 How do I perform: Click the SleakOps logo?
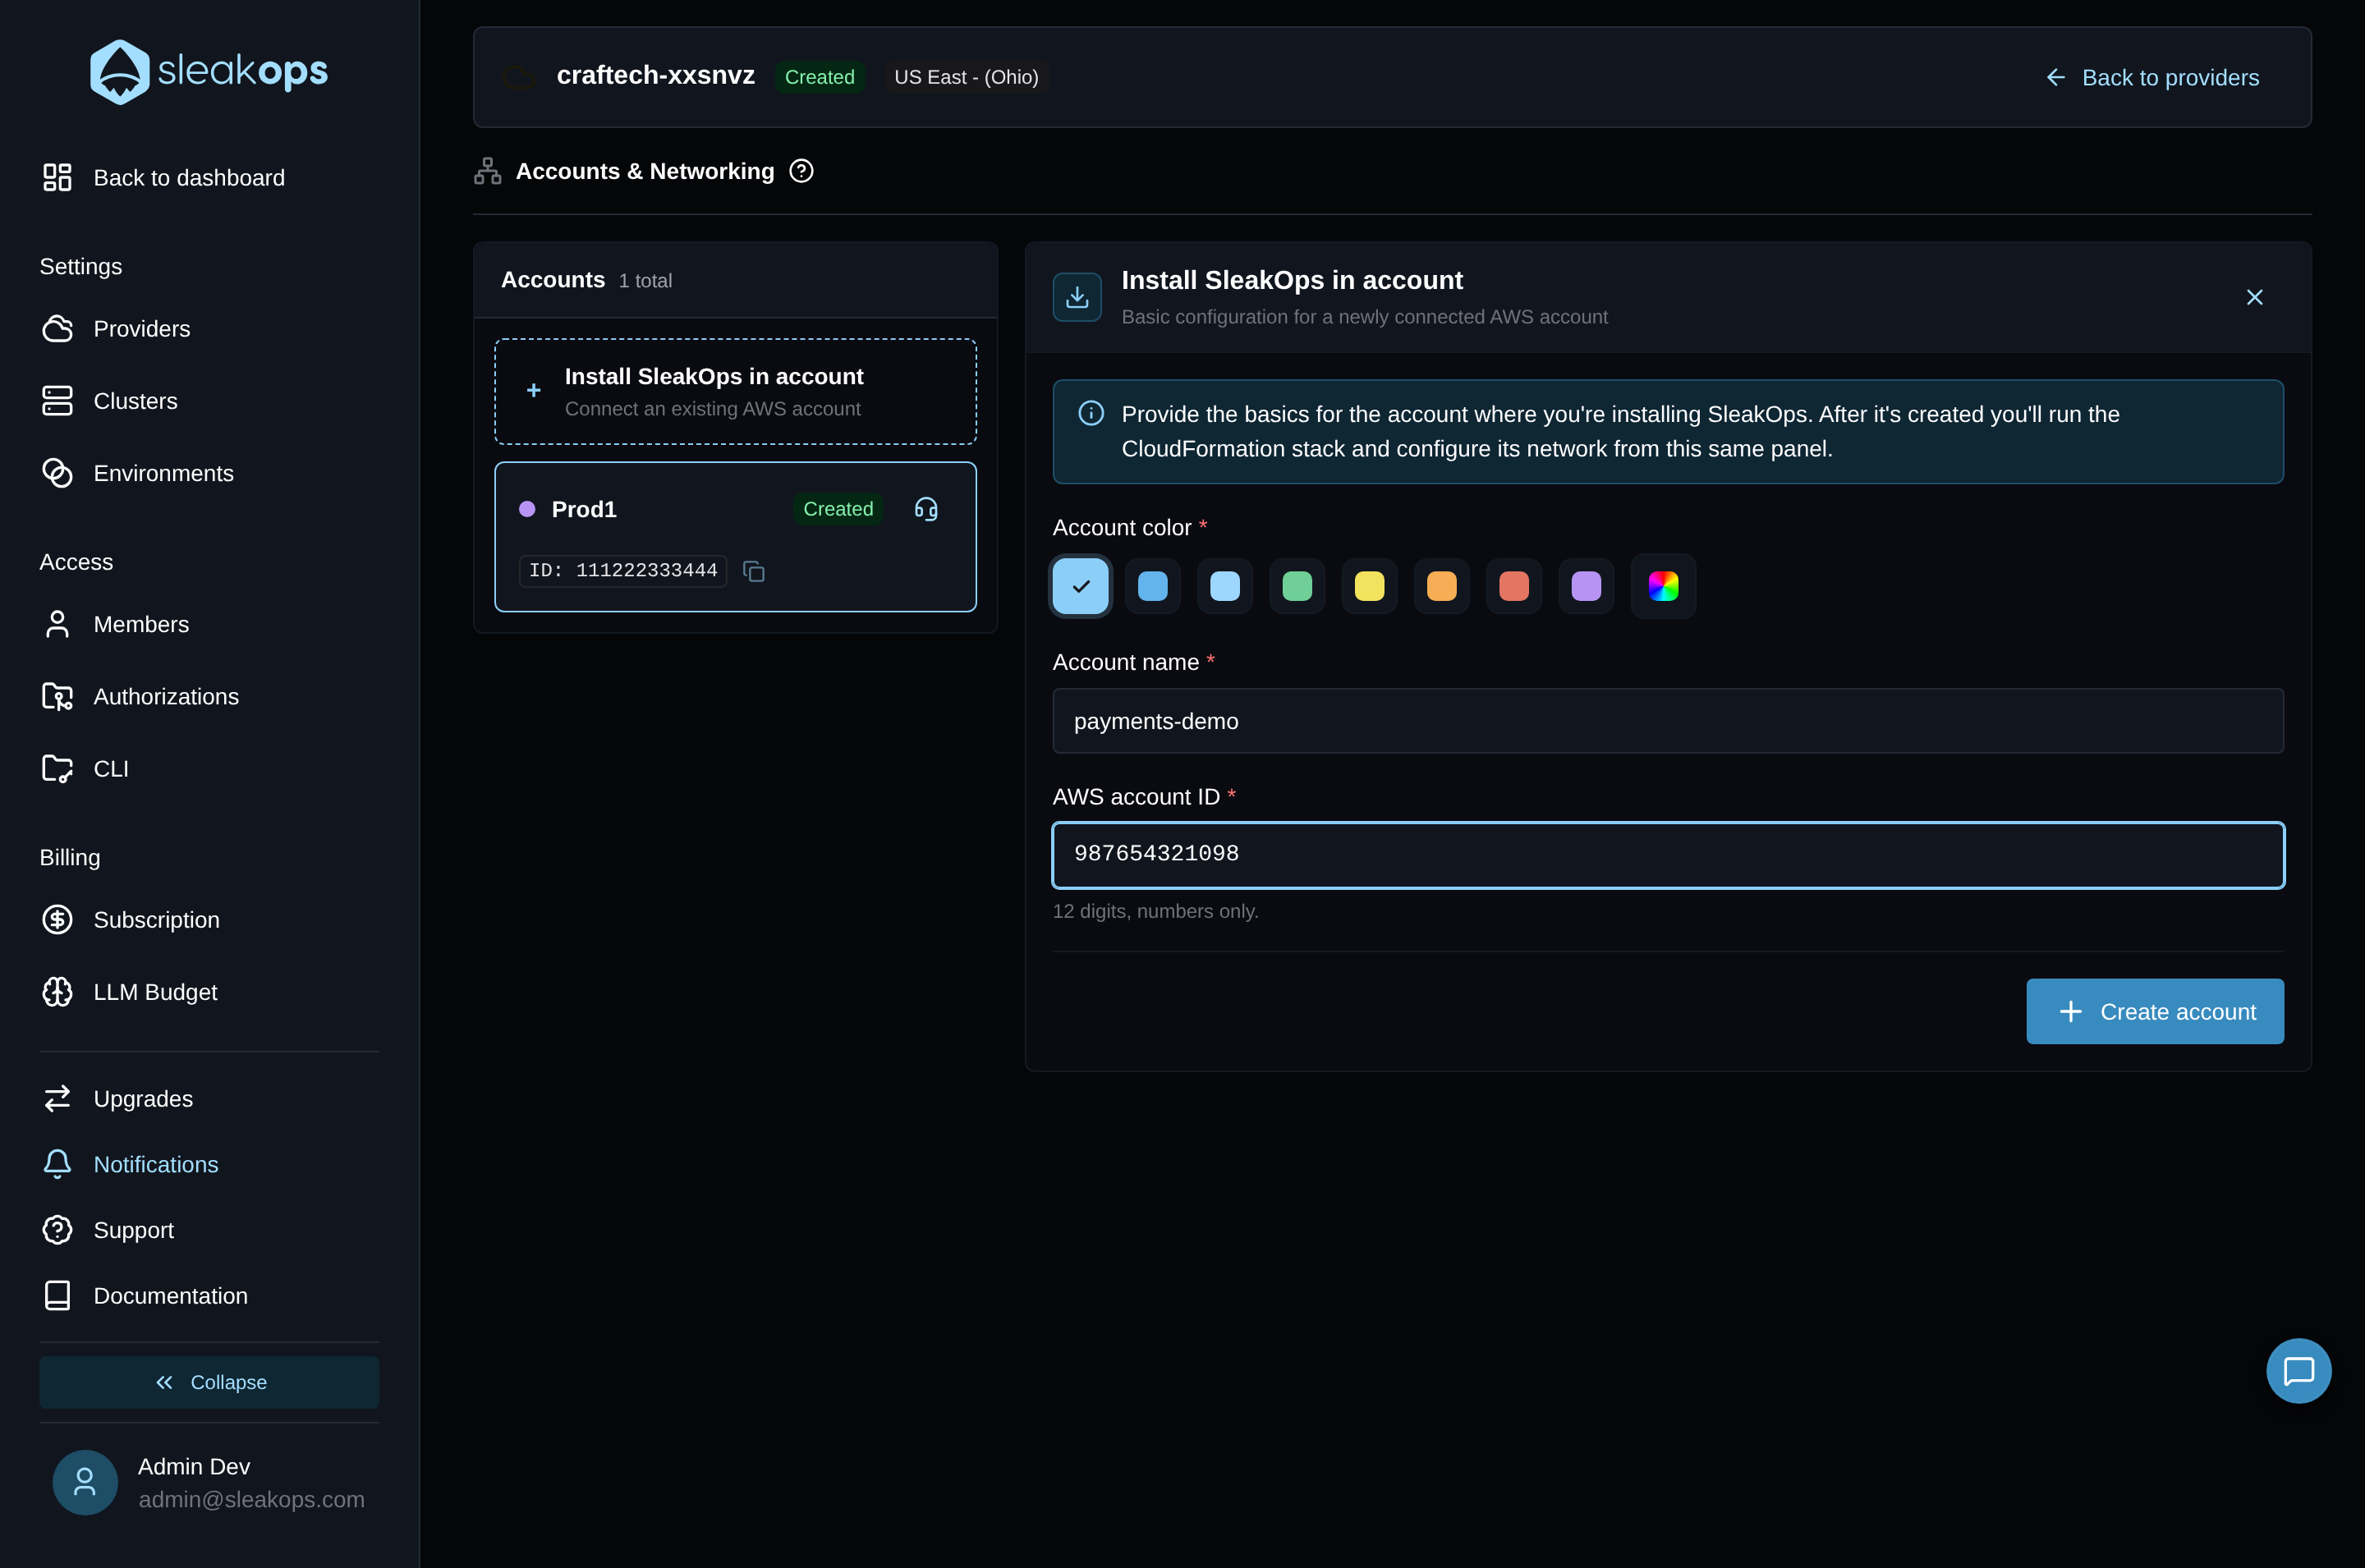tap(209, 72)
